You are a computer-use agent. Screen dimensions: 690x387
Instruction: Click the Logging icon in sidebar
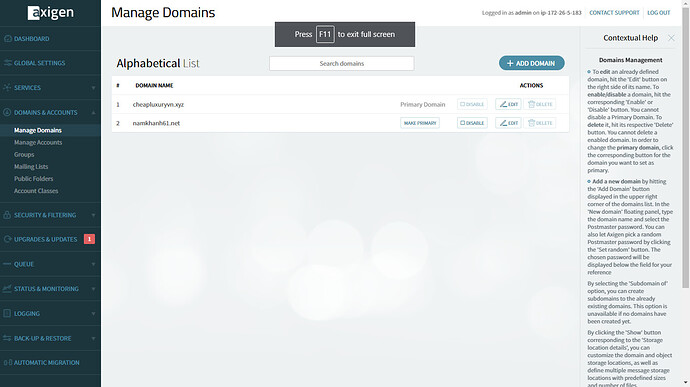[7, 313]
